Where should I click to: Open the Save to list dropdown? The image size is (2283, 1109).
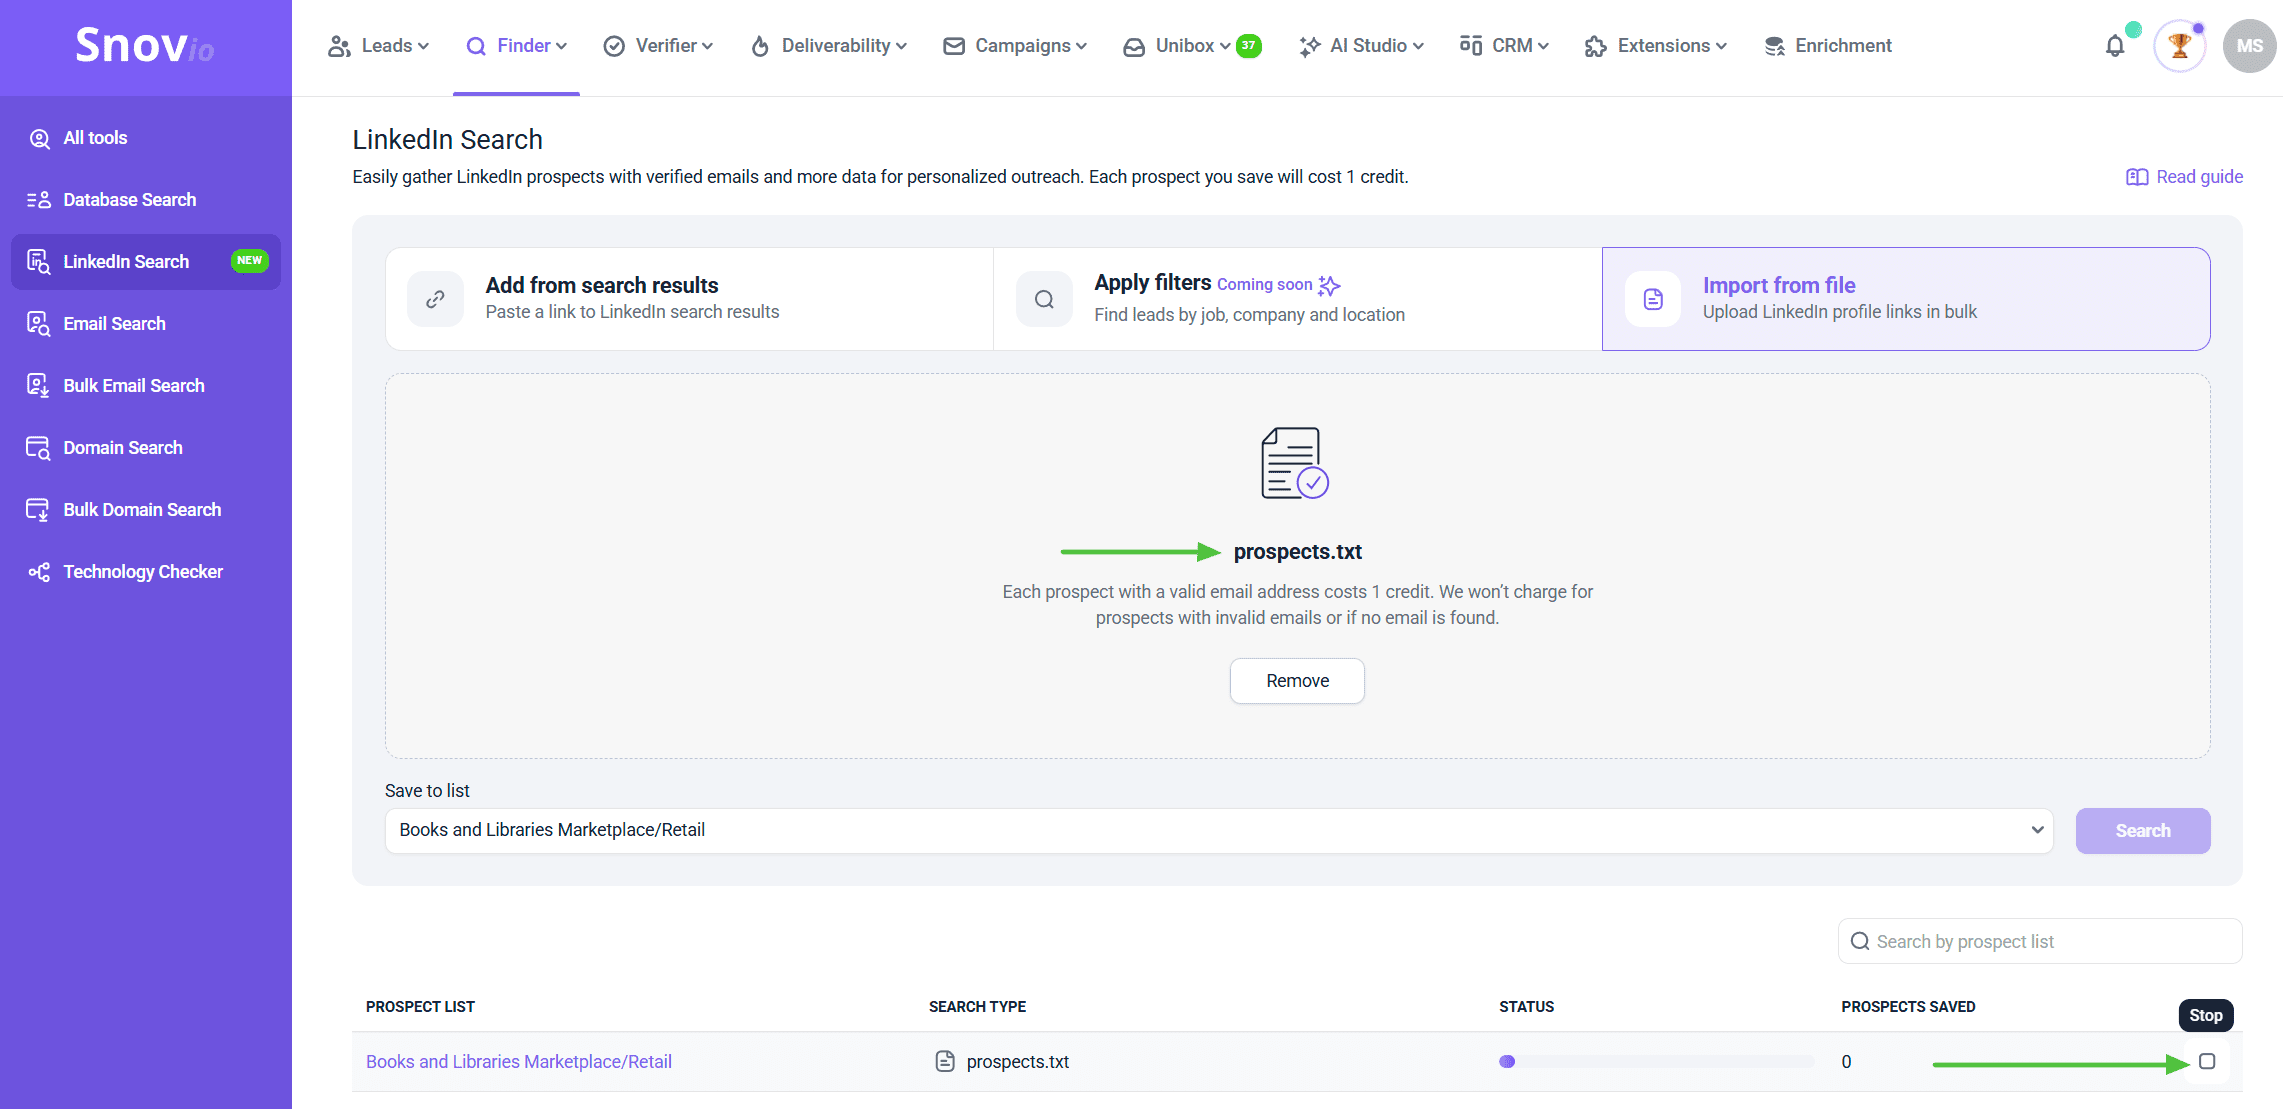point(1218,830)
